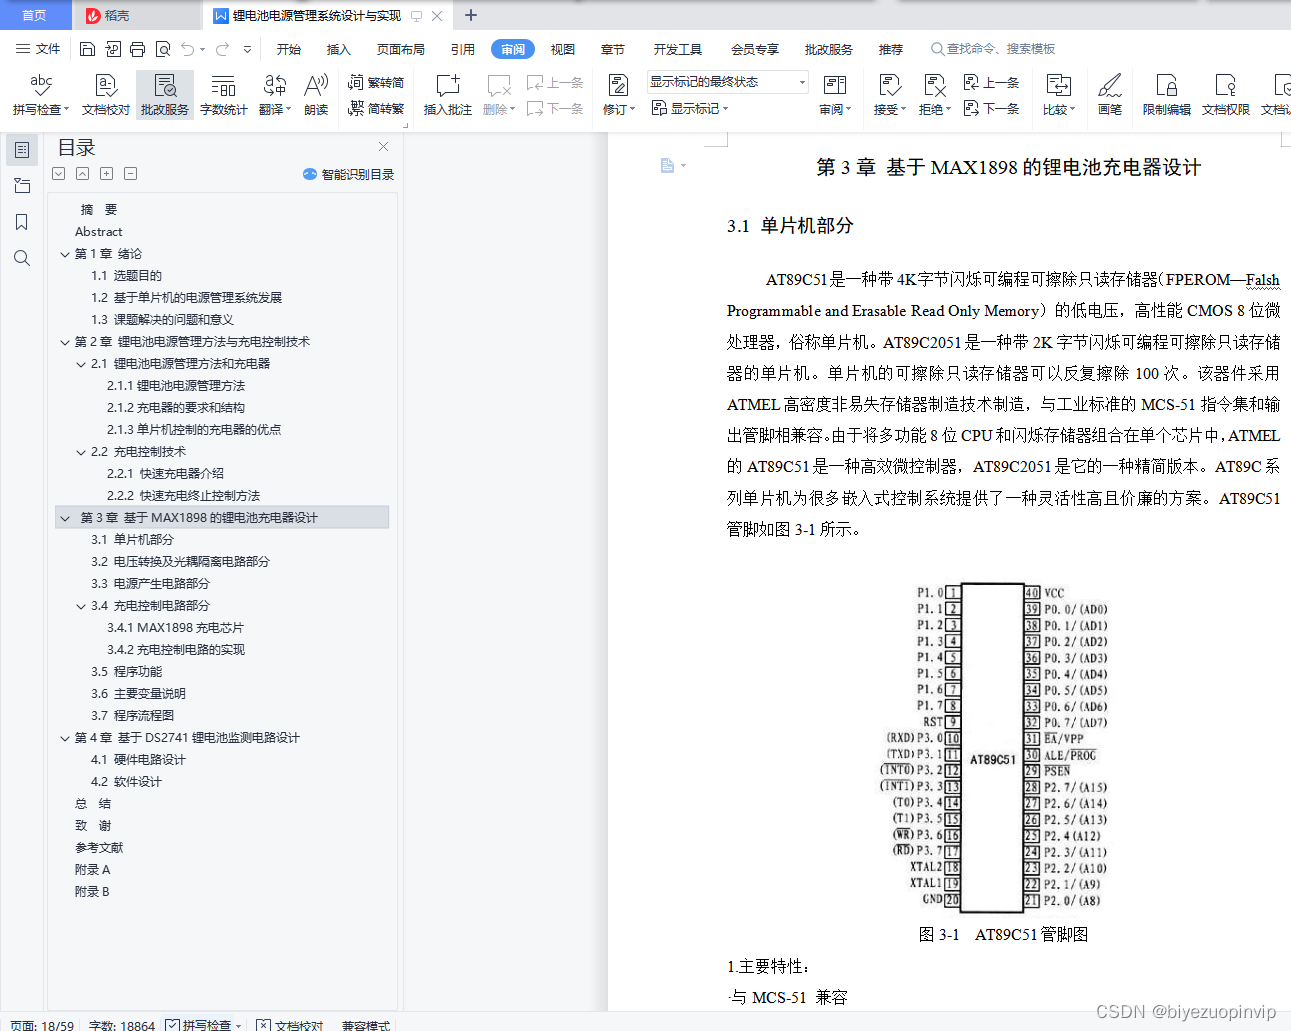Switch to the 页面布局 ribbon tab
Viewport: 1291px width, 1031px height.
point(401,49)
